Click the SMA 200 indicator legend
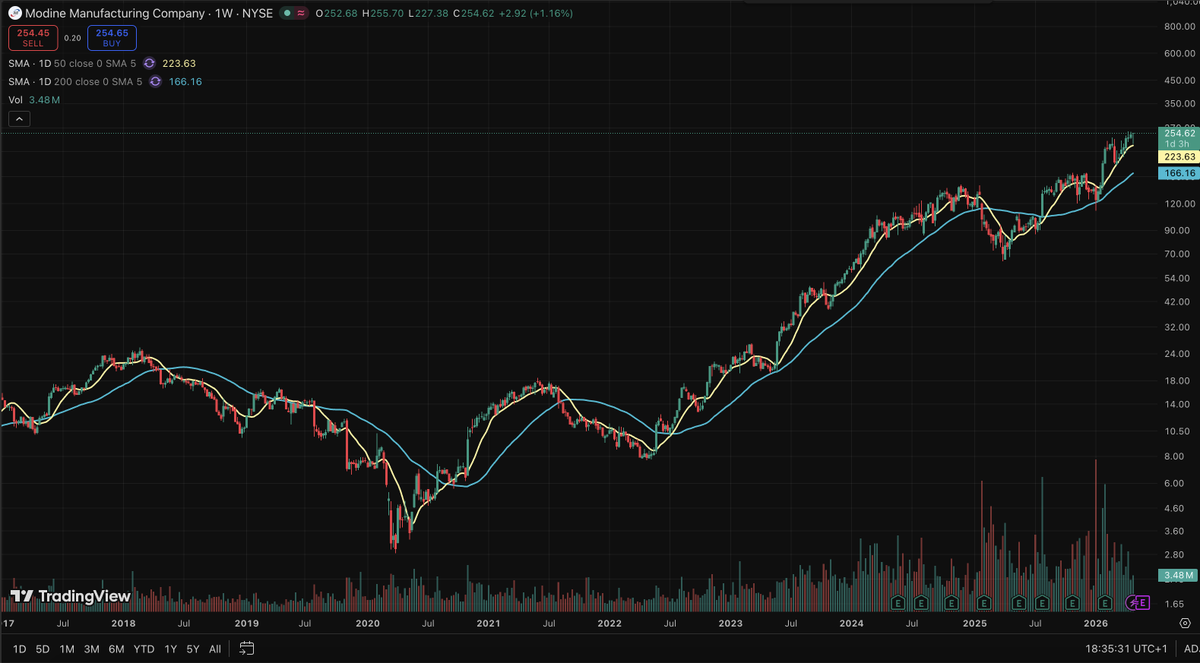The image size is (1200, 663). coord(75,81)
